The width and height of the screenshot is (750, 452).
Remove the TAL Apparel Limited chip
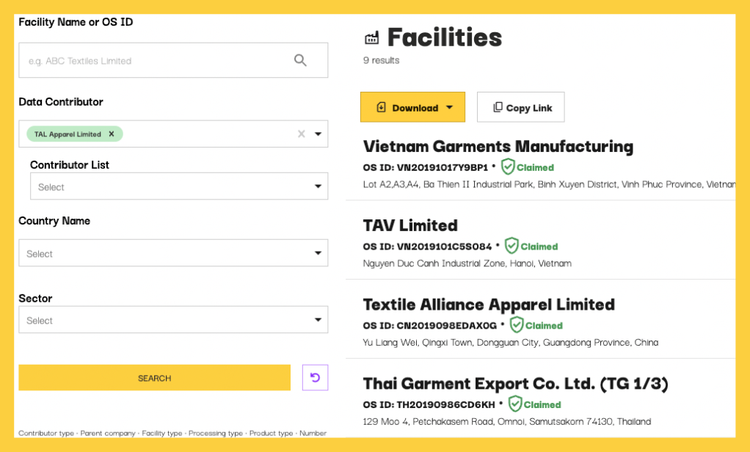click(111, 134)
